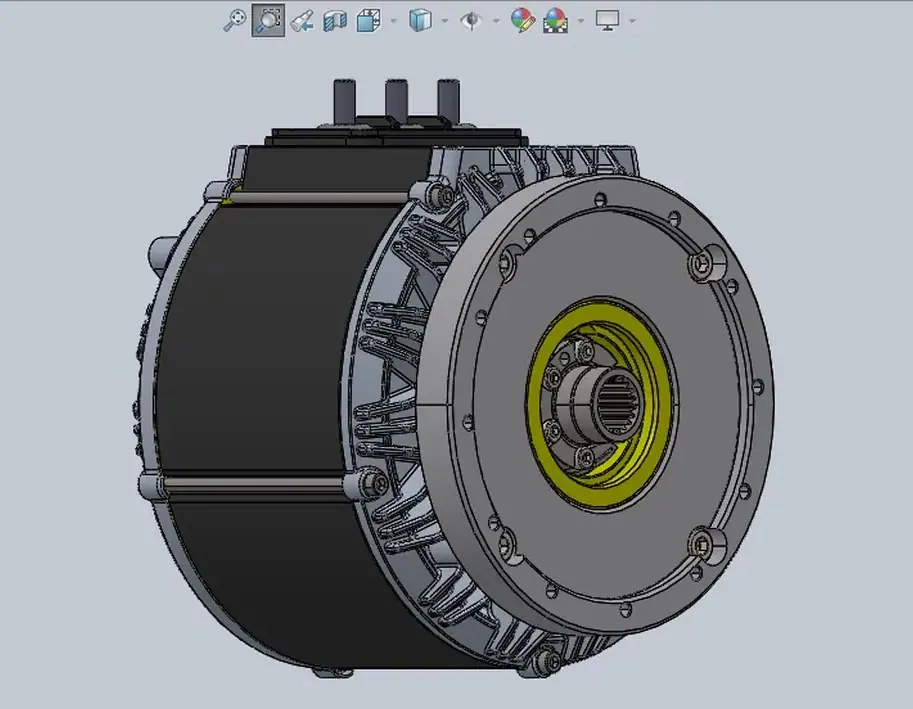This screenshot has width=913, height=709.
Task: Expand the Hide/Show Items dropdown arrow
Action: (x=496, y=21)
